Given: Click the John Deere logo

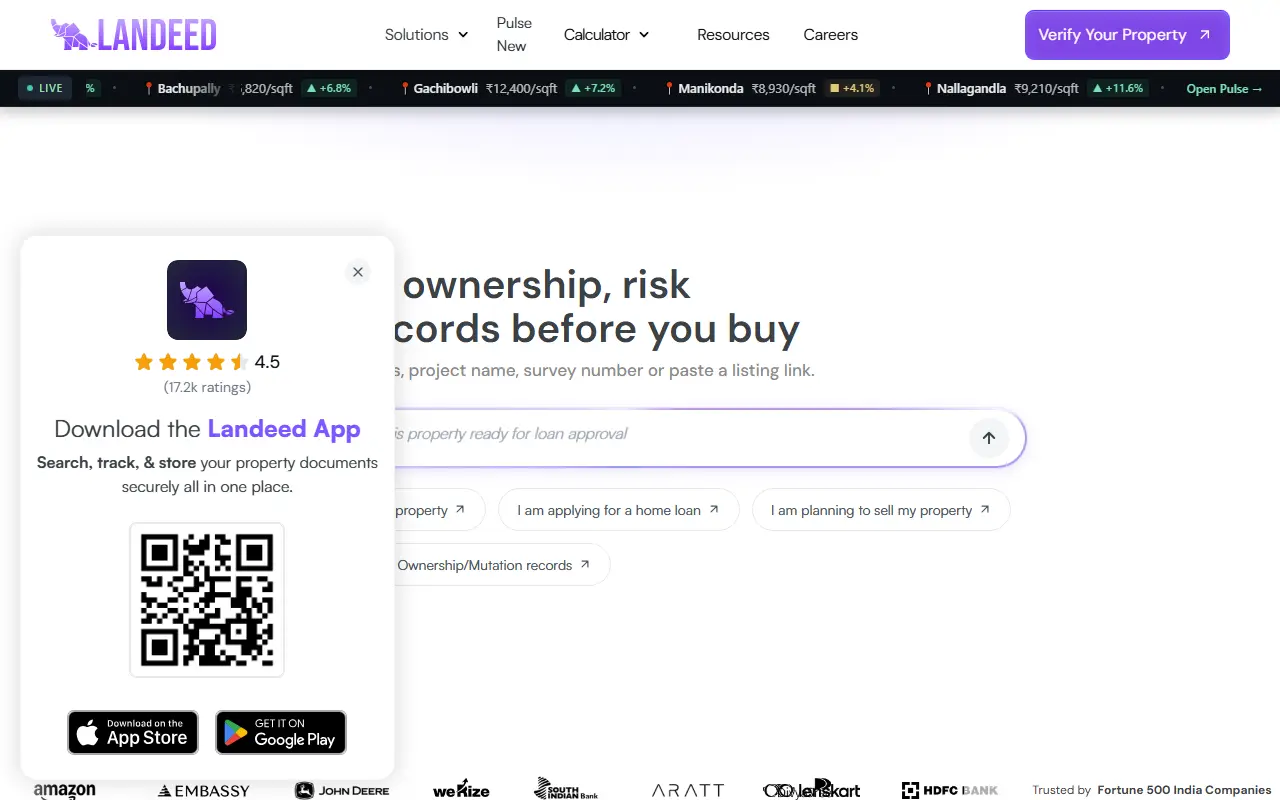Looking at the screenshot, I should 342,790.
